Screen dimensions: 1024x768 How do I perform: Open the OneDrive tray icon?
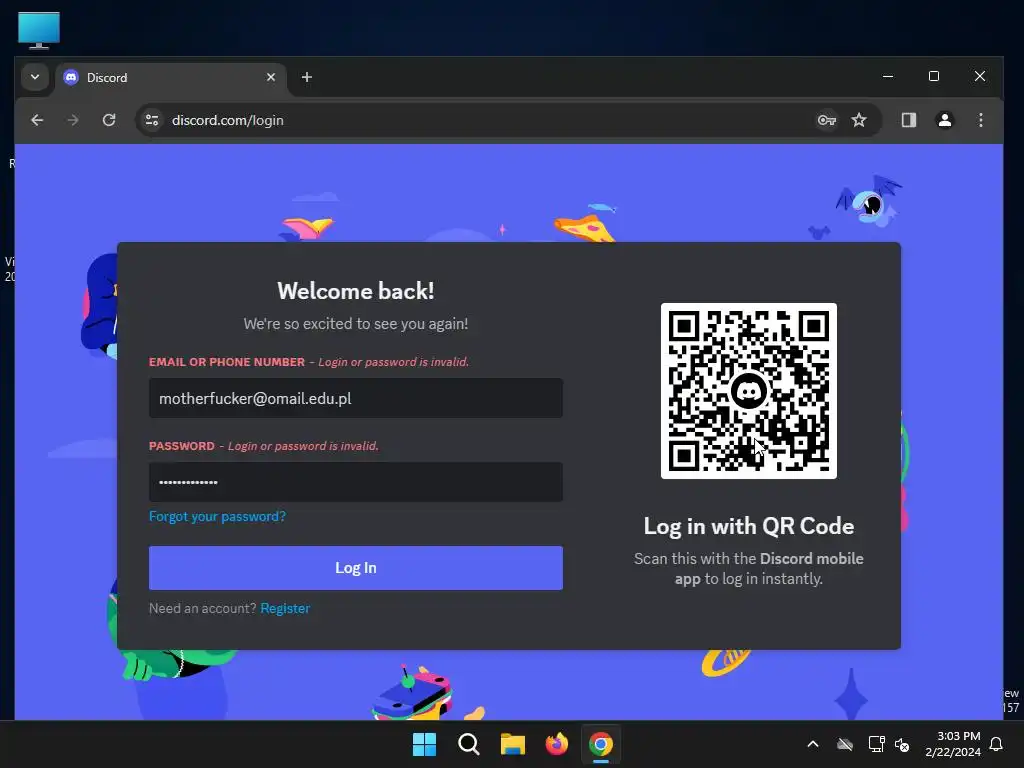pyautogui.click(x=845, y=744)
